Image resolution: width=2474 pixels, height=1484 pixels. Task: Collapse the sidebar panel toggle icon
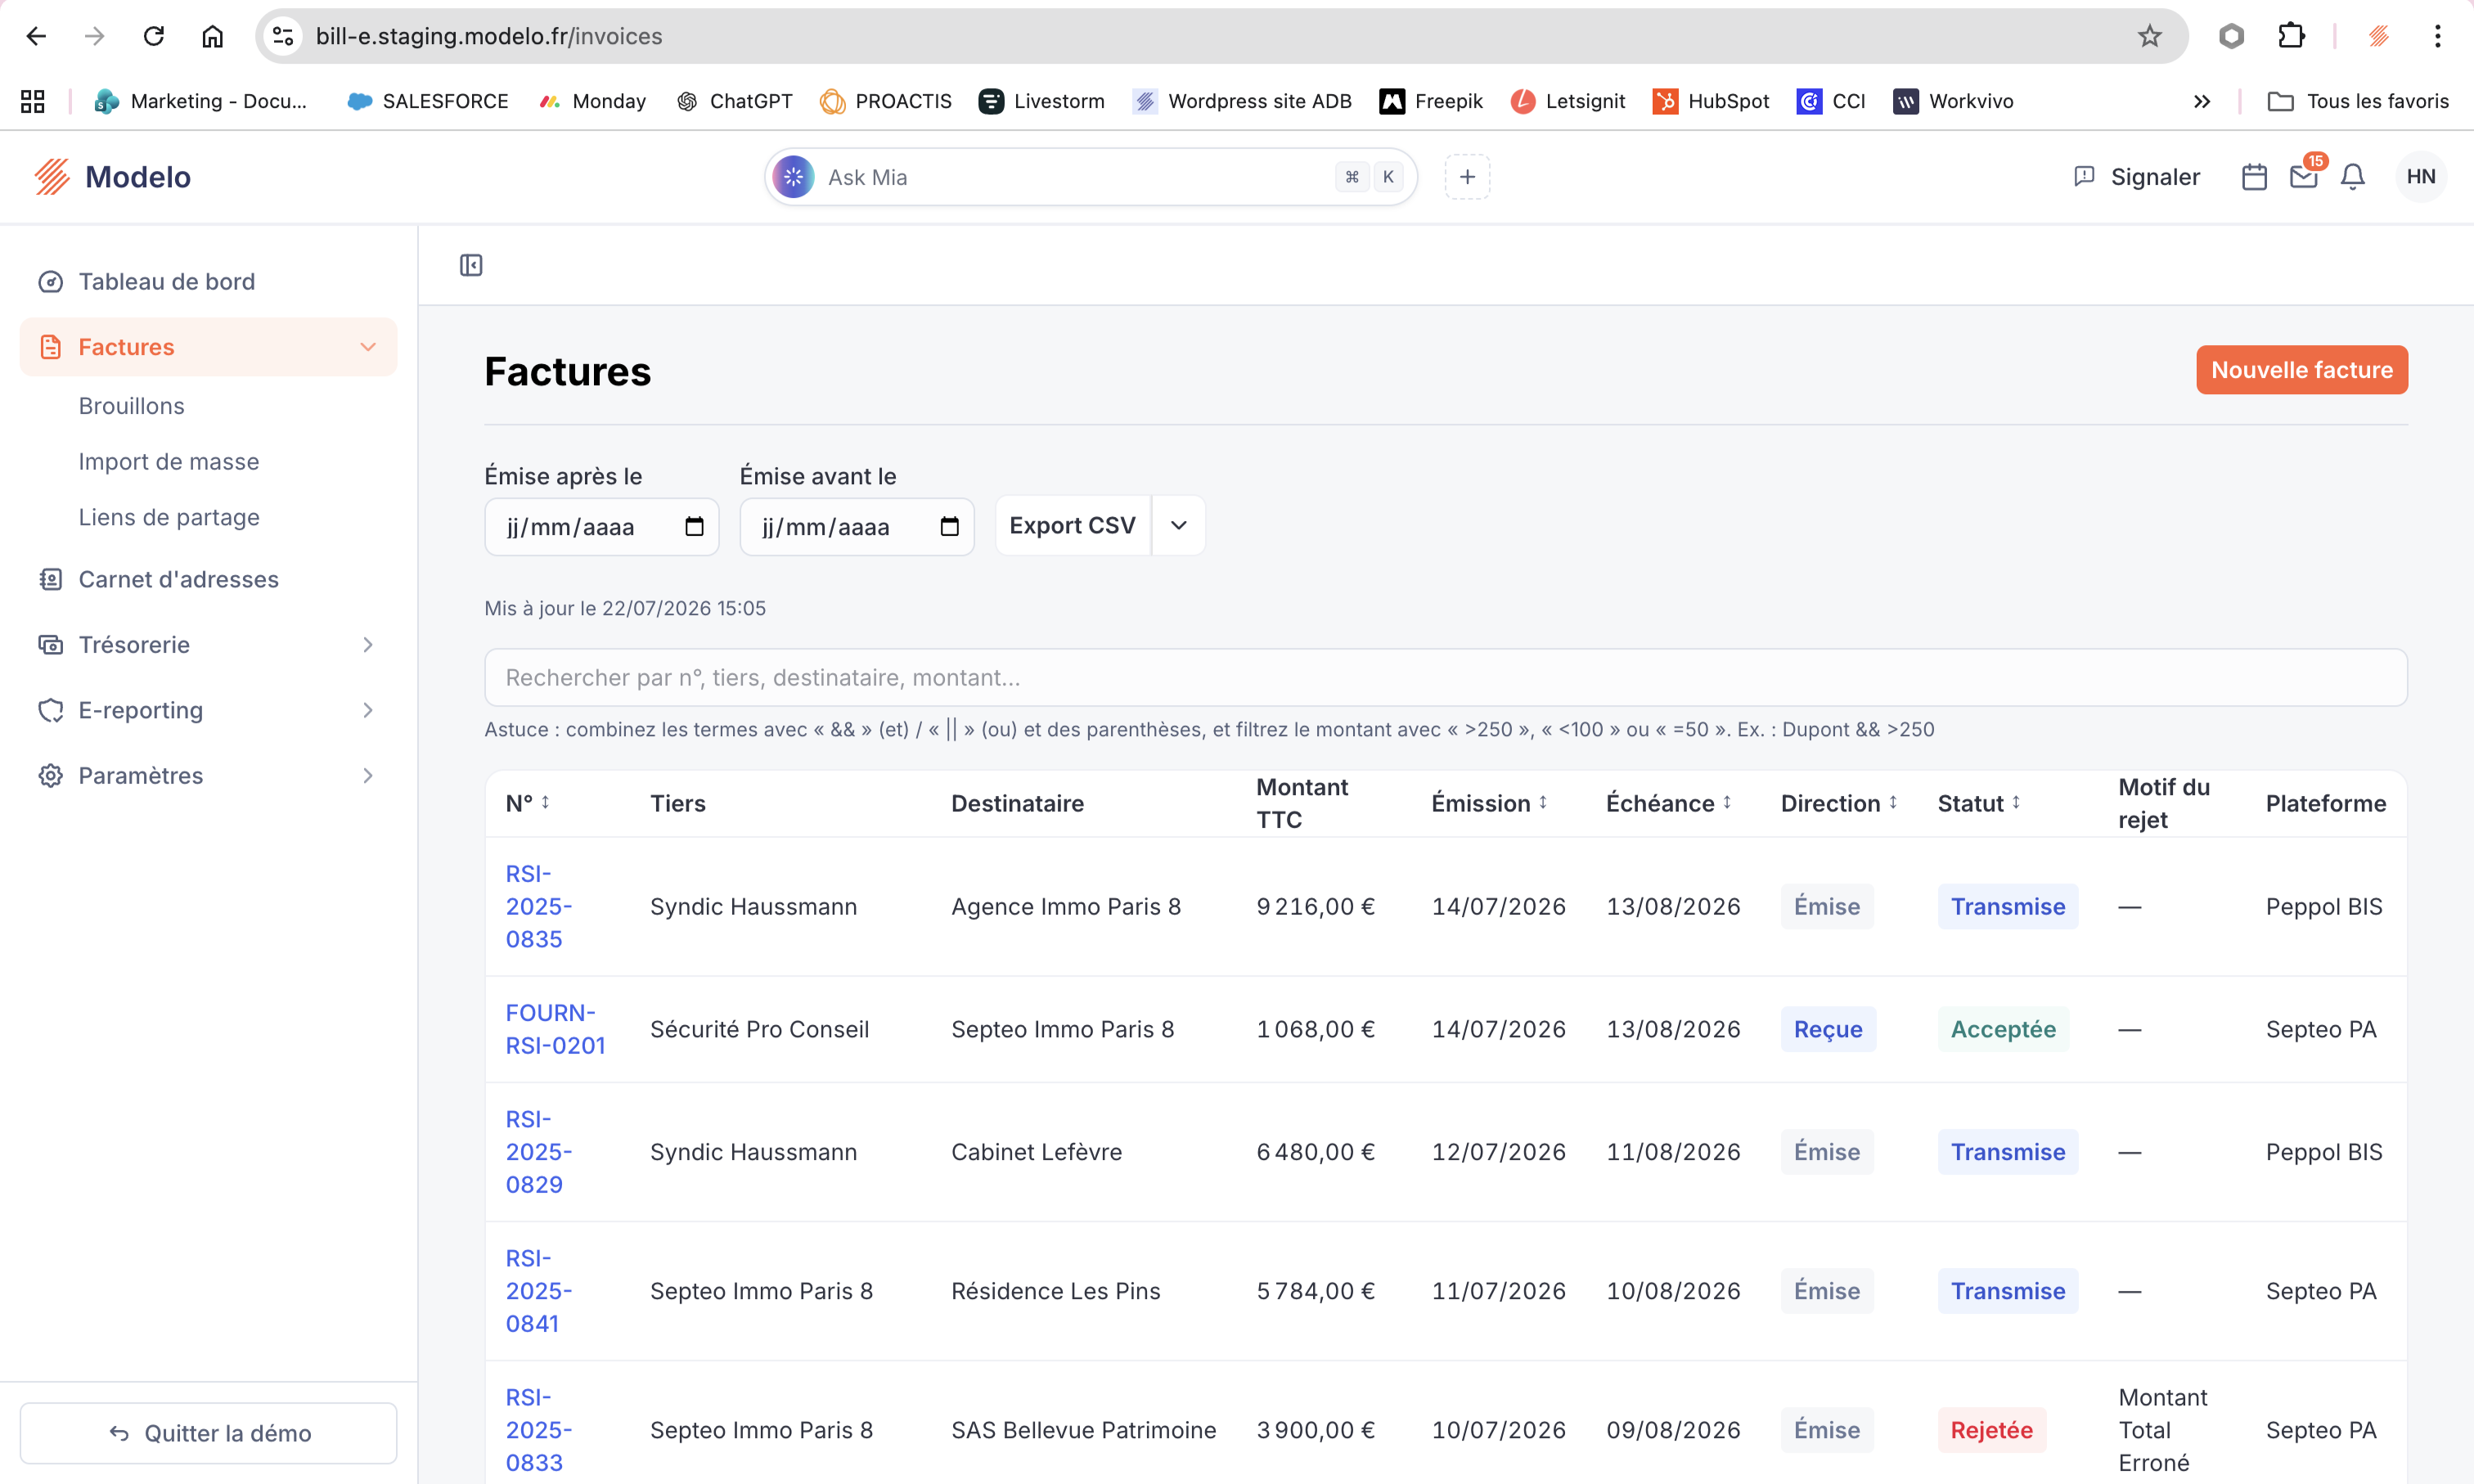(471, 265)
